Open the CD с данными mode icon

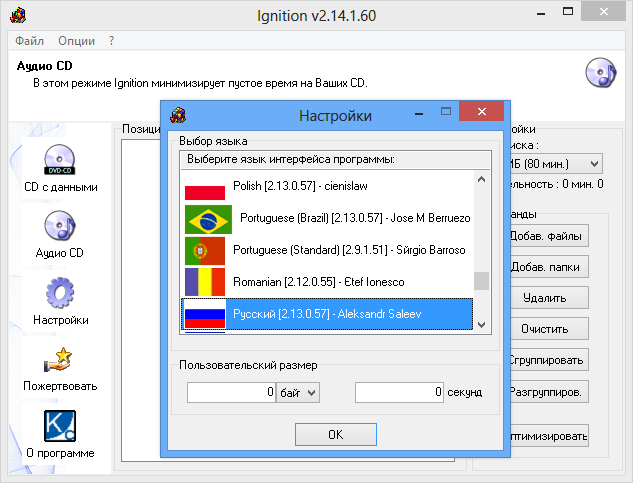59,160
